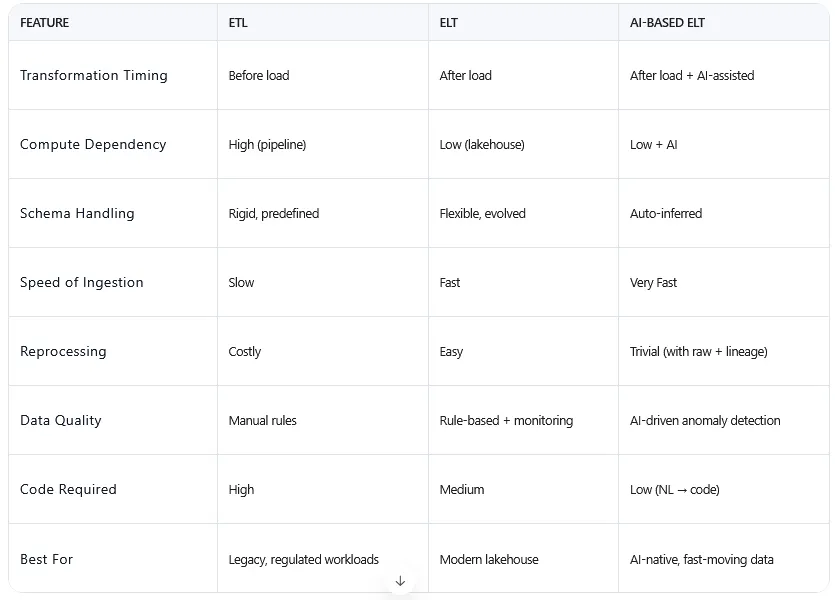This screenshot has height=600, width=835.
Task: Select the AI-BASED ELT column header
Action: pos(667,23)
